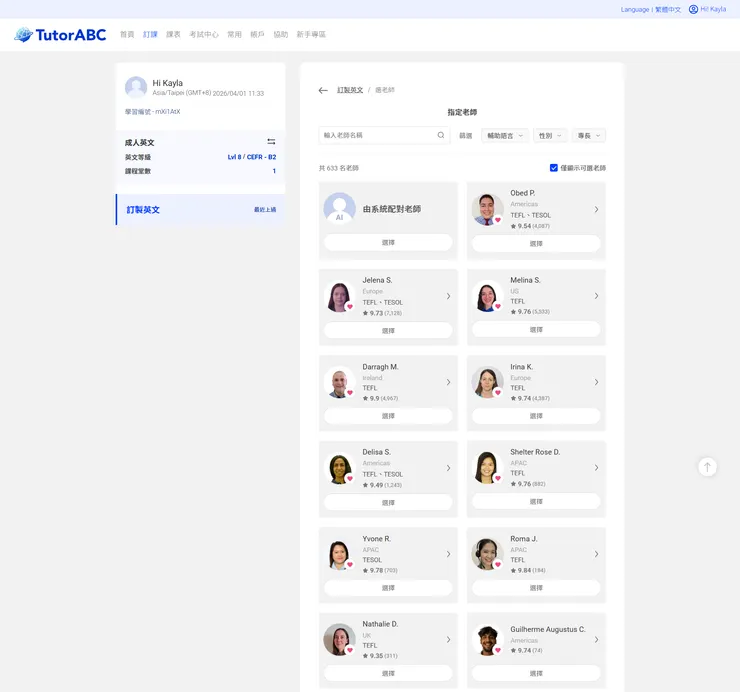Image resolution: width=740 pixels, height=692 pixels.
Task: Click the heart icon on Jelena S.
Action: pyautogui.click(x=350, y=307)
